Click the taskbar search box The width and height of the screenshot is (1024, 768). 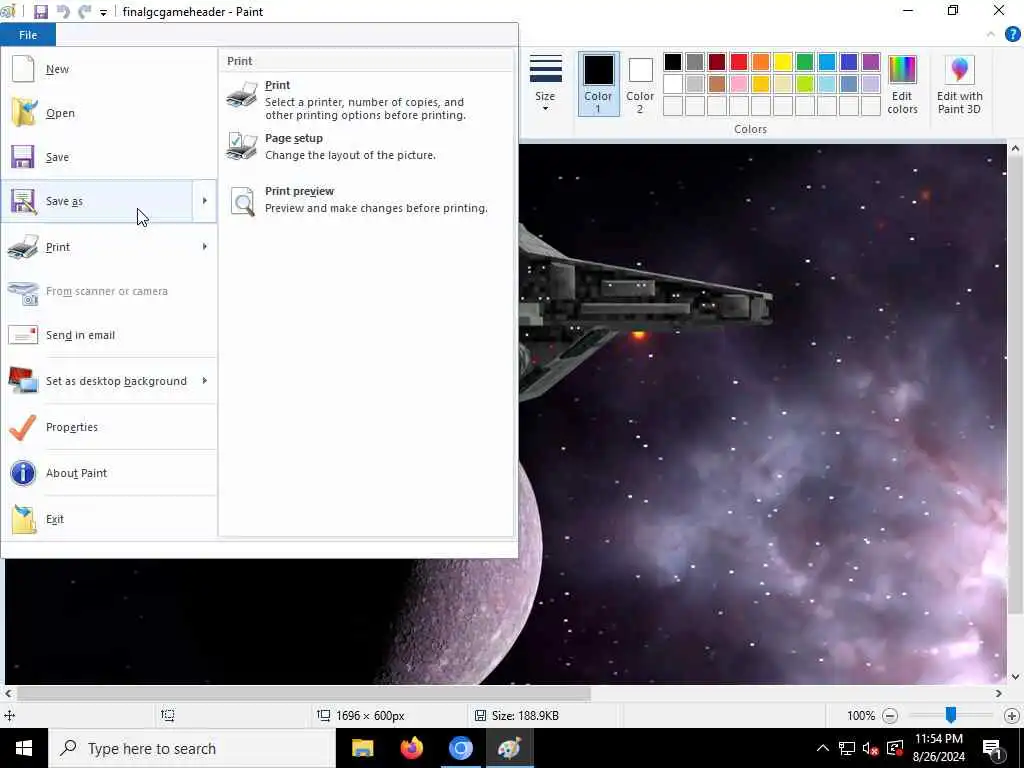(192, 748)
